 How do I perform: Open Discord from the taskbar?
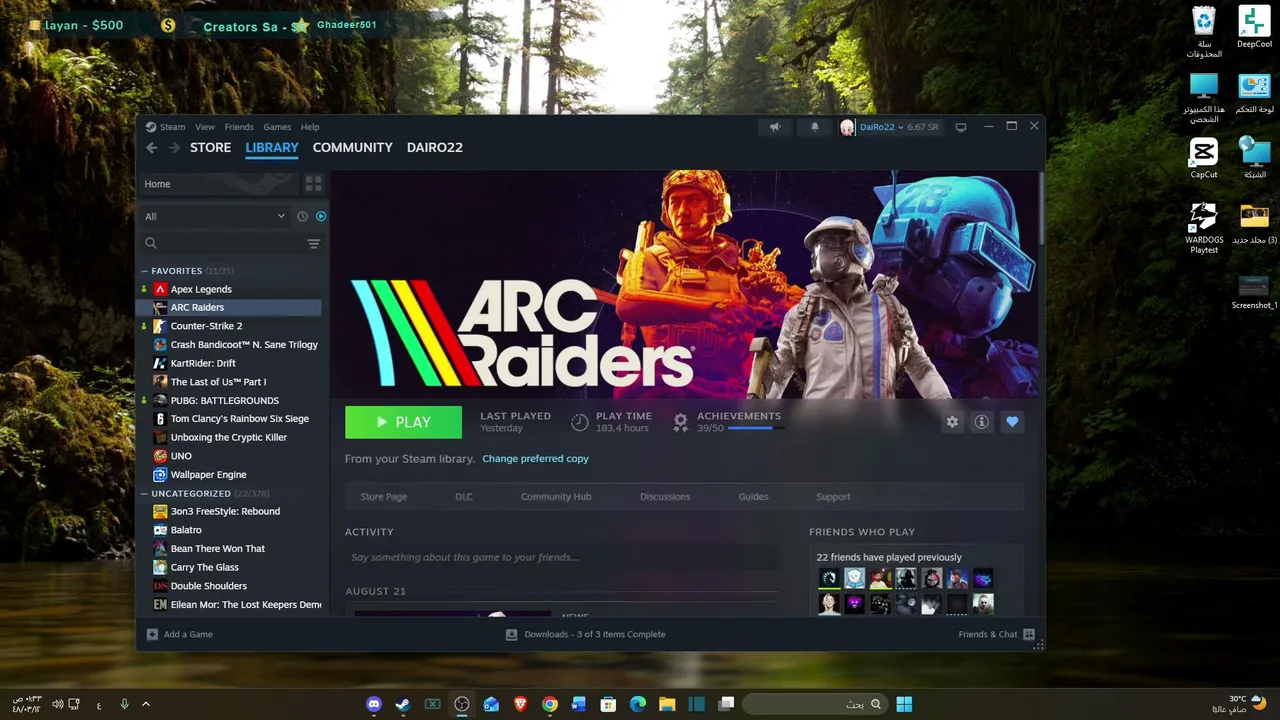tap(374, 704)
